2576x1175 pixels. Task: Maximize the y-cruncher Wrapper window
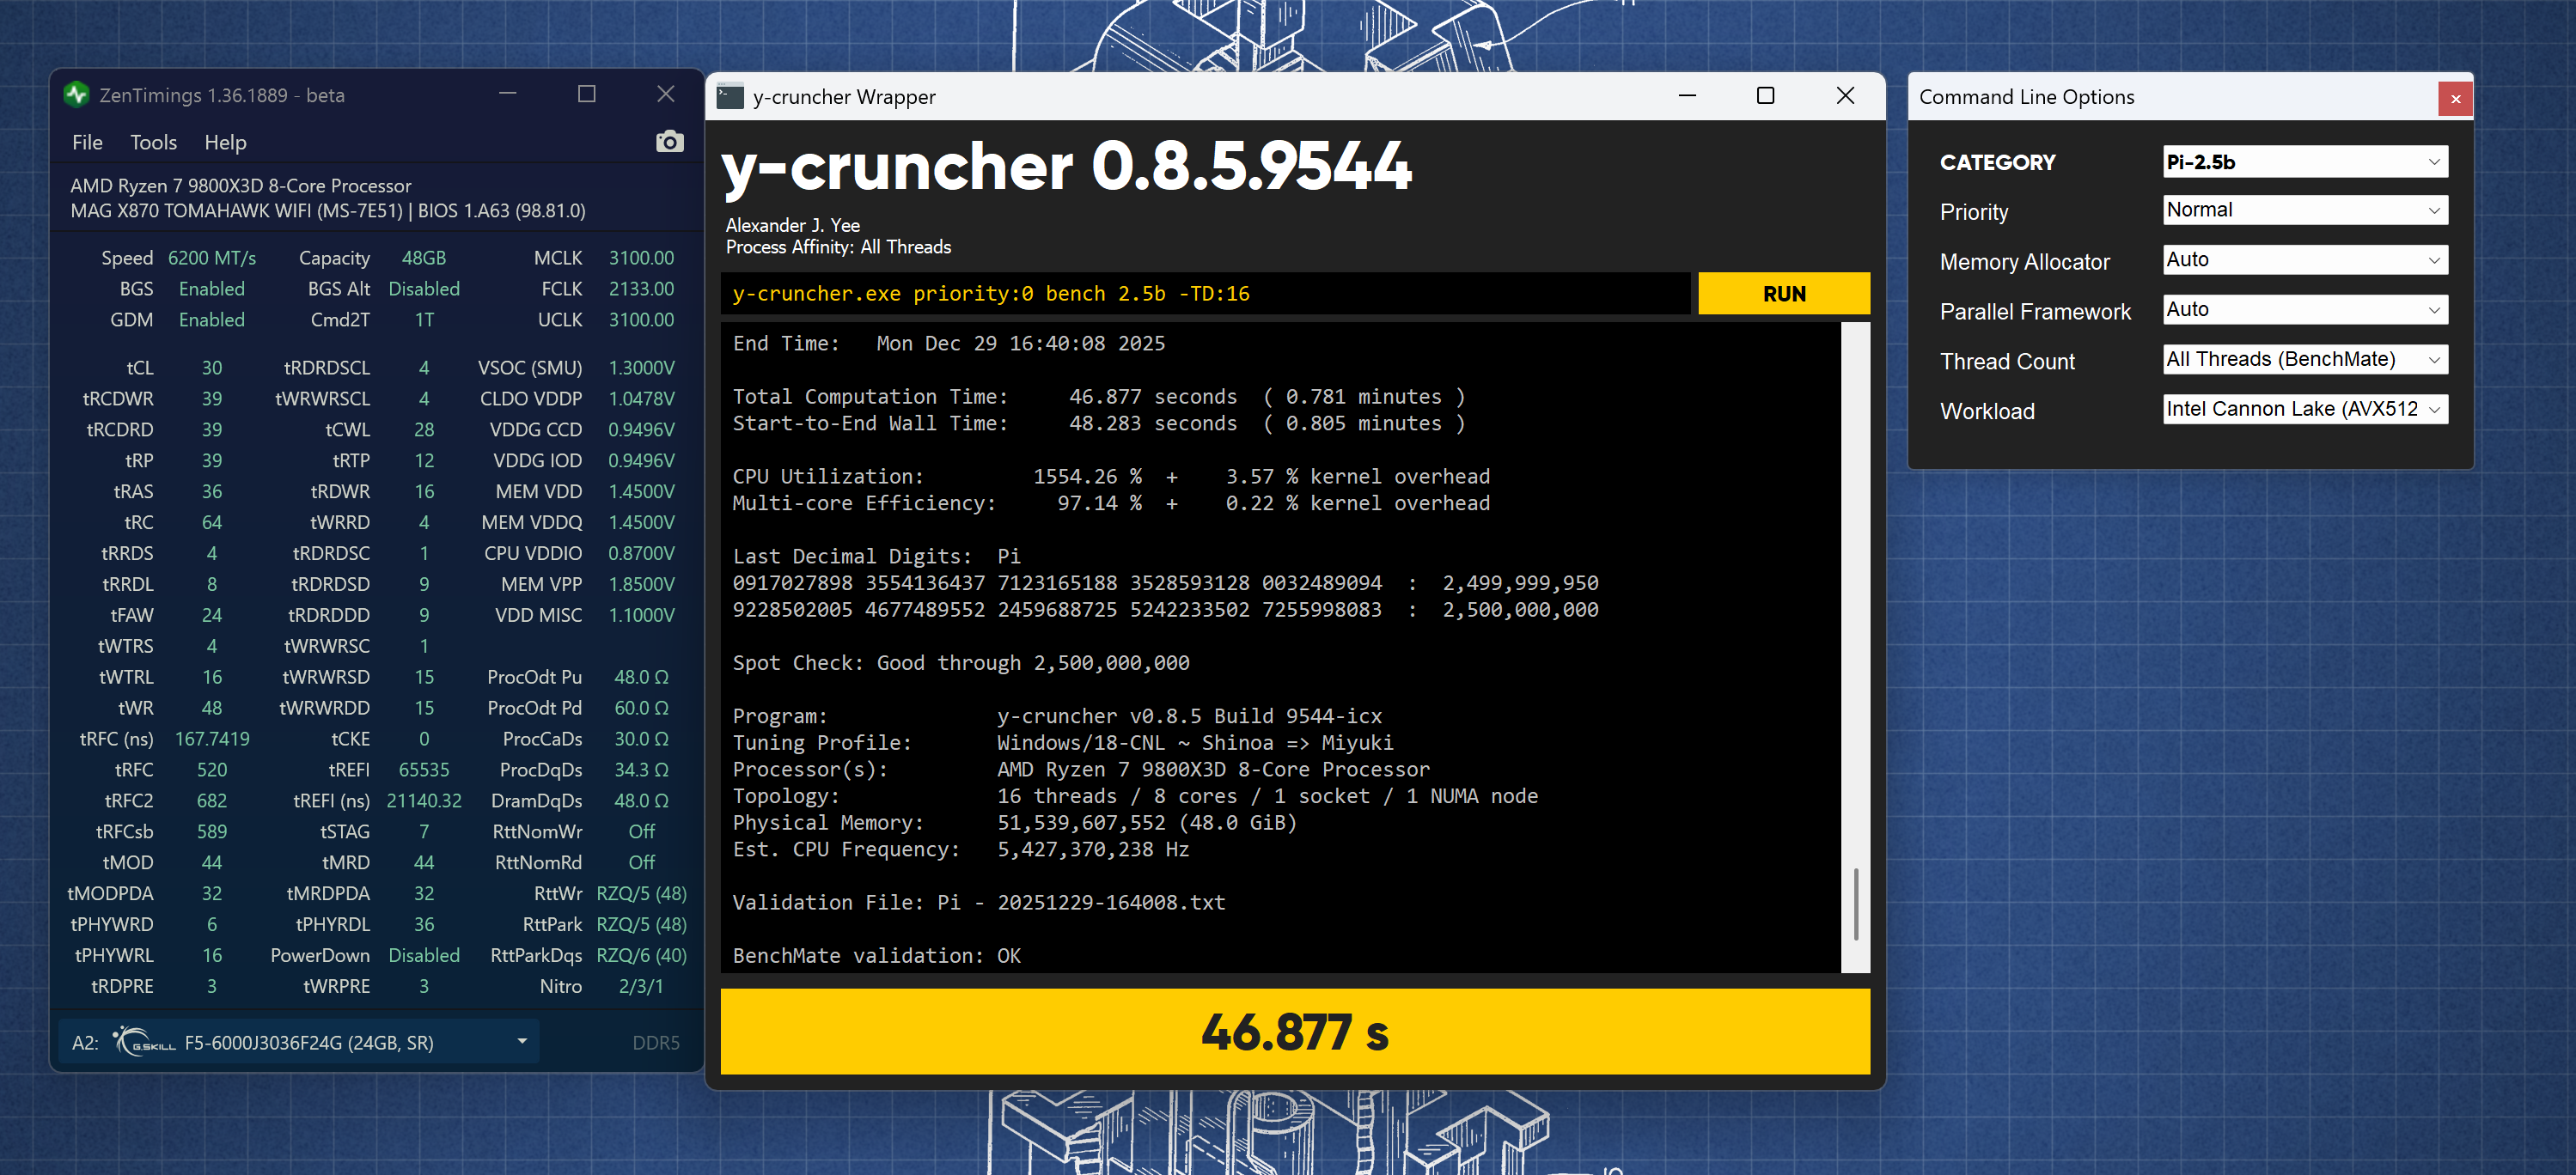click(1766, 96)
